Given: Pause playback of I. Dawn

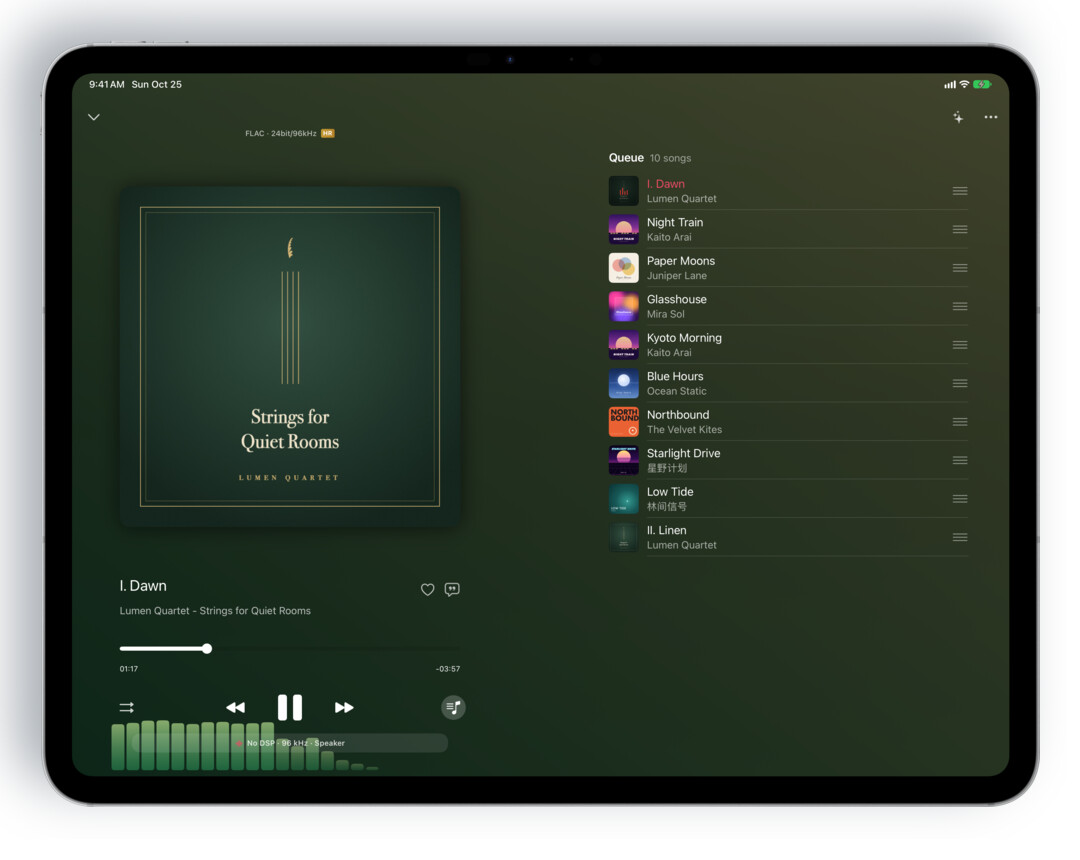Looking at the screenshot, I should [x=290, y=707].
